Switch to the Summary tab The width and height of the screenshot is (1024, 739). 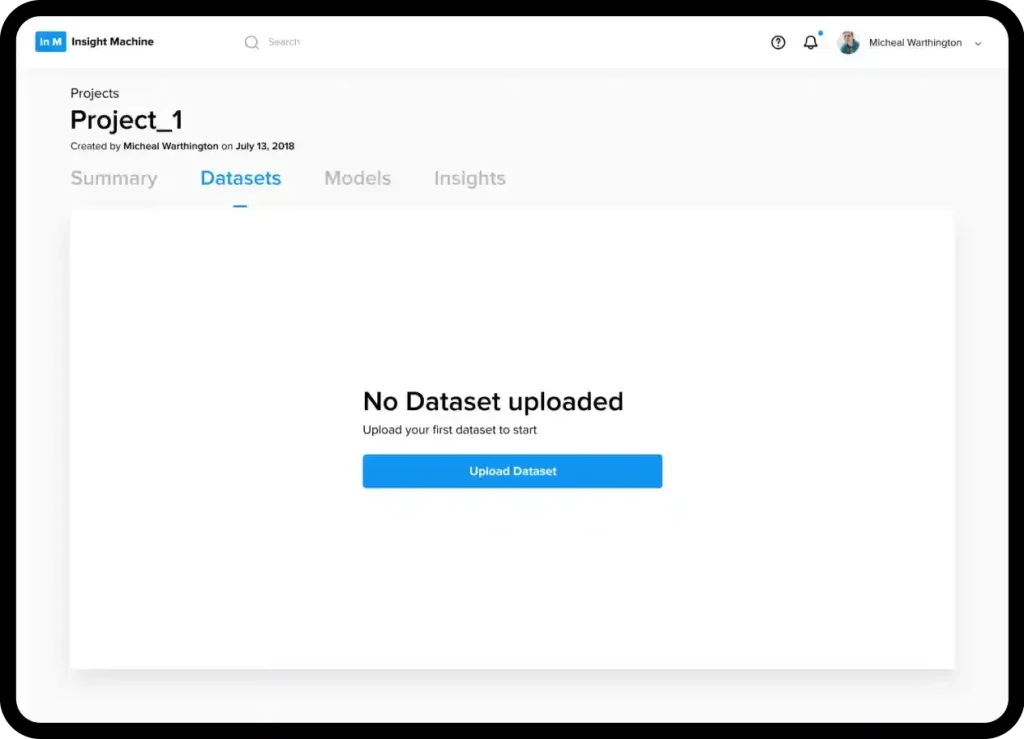pos(114,179)
